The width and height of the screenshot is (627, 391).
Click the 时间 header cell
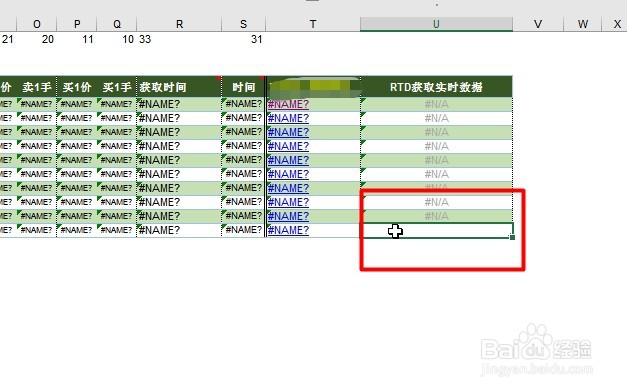(243, 87)
